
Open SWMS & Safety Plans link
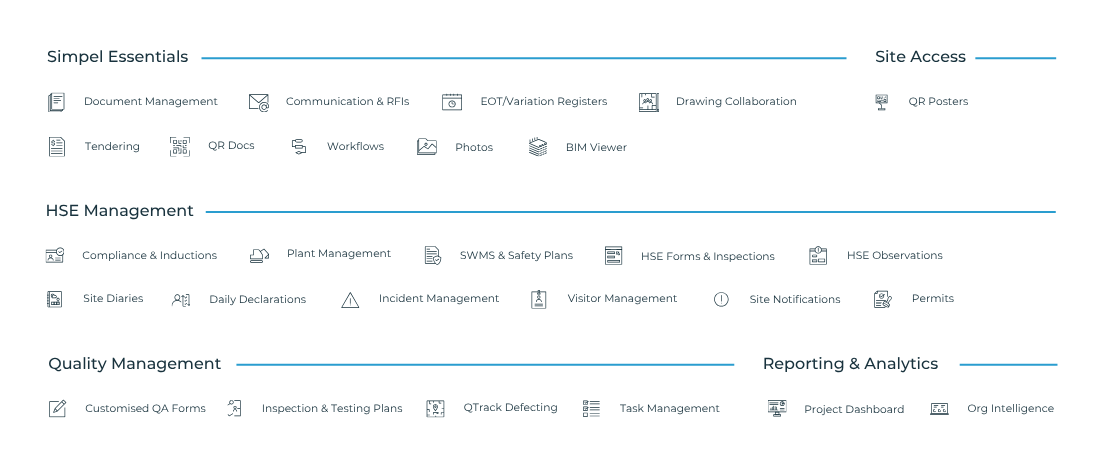coord(516,255)
